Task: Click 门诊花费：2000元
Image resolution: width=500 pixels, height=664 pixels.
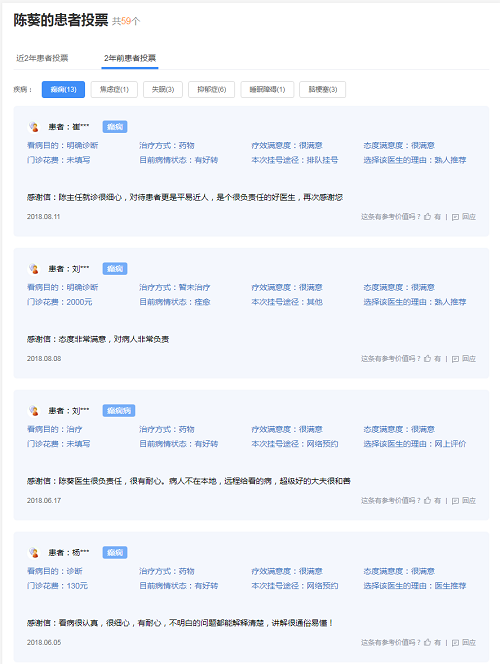Action: pyautogui.click(x=60, y=302)
